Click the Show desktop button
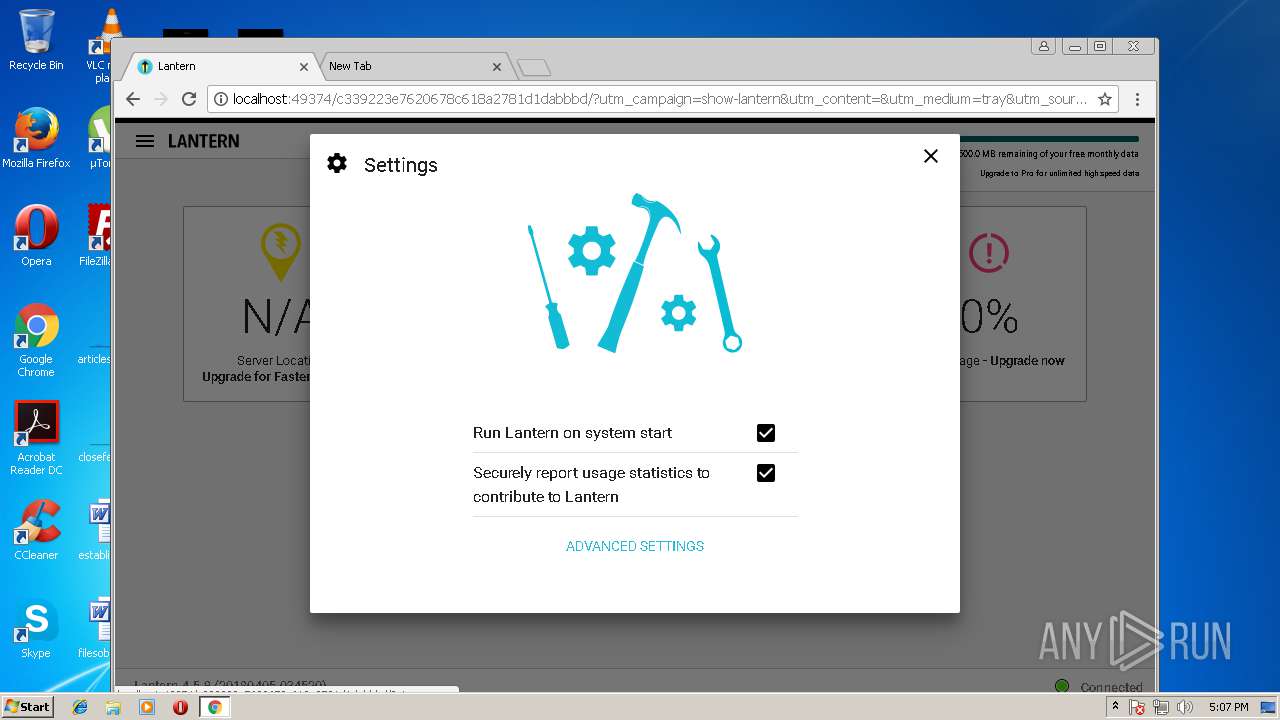 click(1268, 707)
